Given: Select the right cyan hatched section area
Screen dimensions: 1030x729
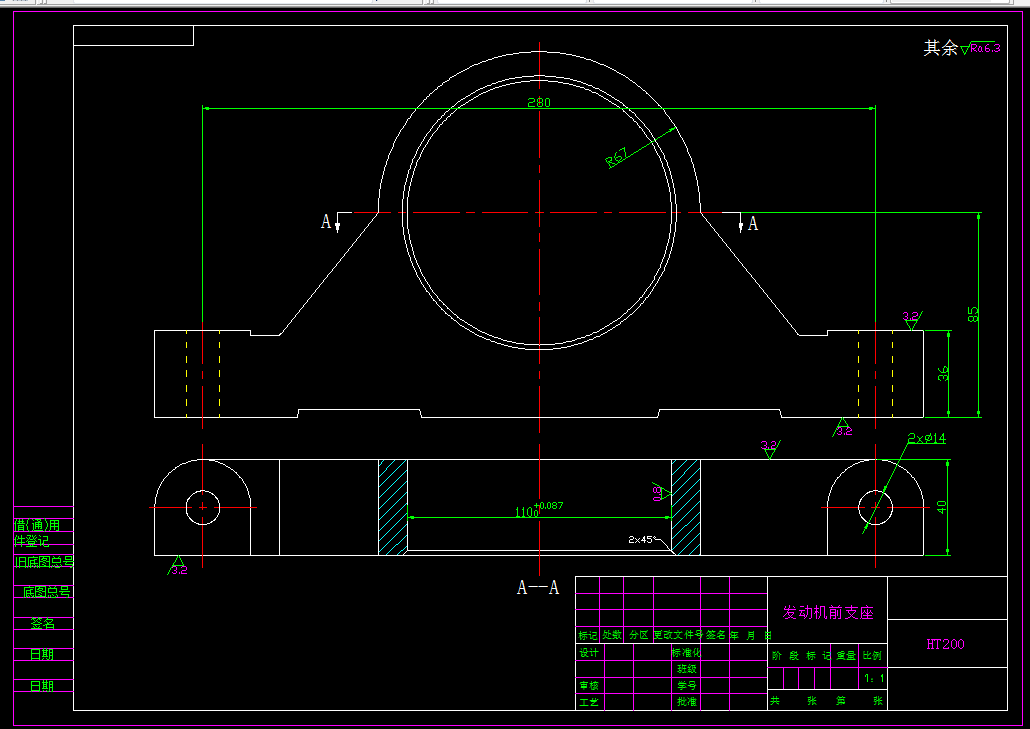Looking at the screenshot, I should click(686, 507).
